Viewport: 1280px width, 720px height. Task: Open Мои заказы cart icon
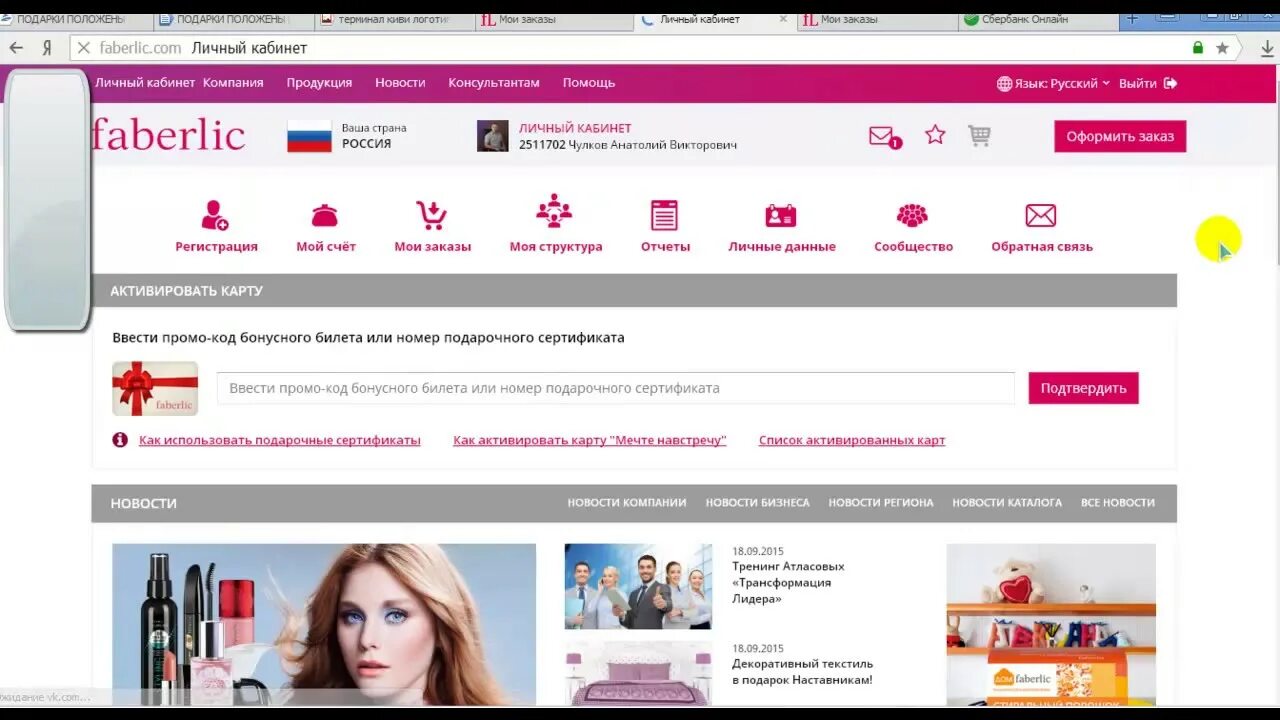click(432, 215)
